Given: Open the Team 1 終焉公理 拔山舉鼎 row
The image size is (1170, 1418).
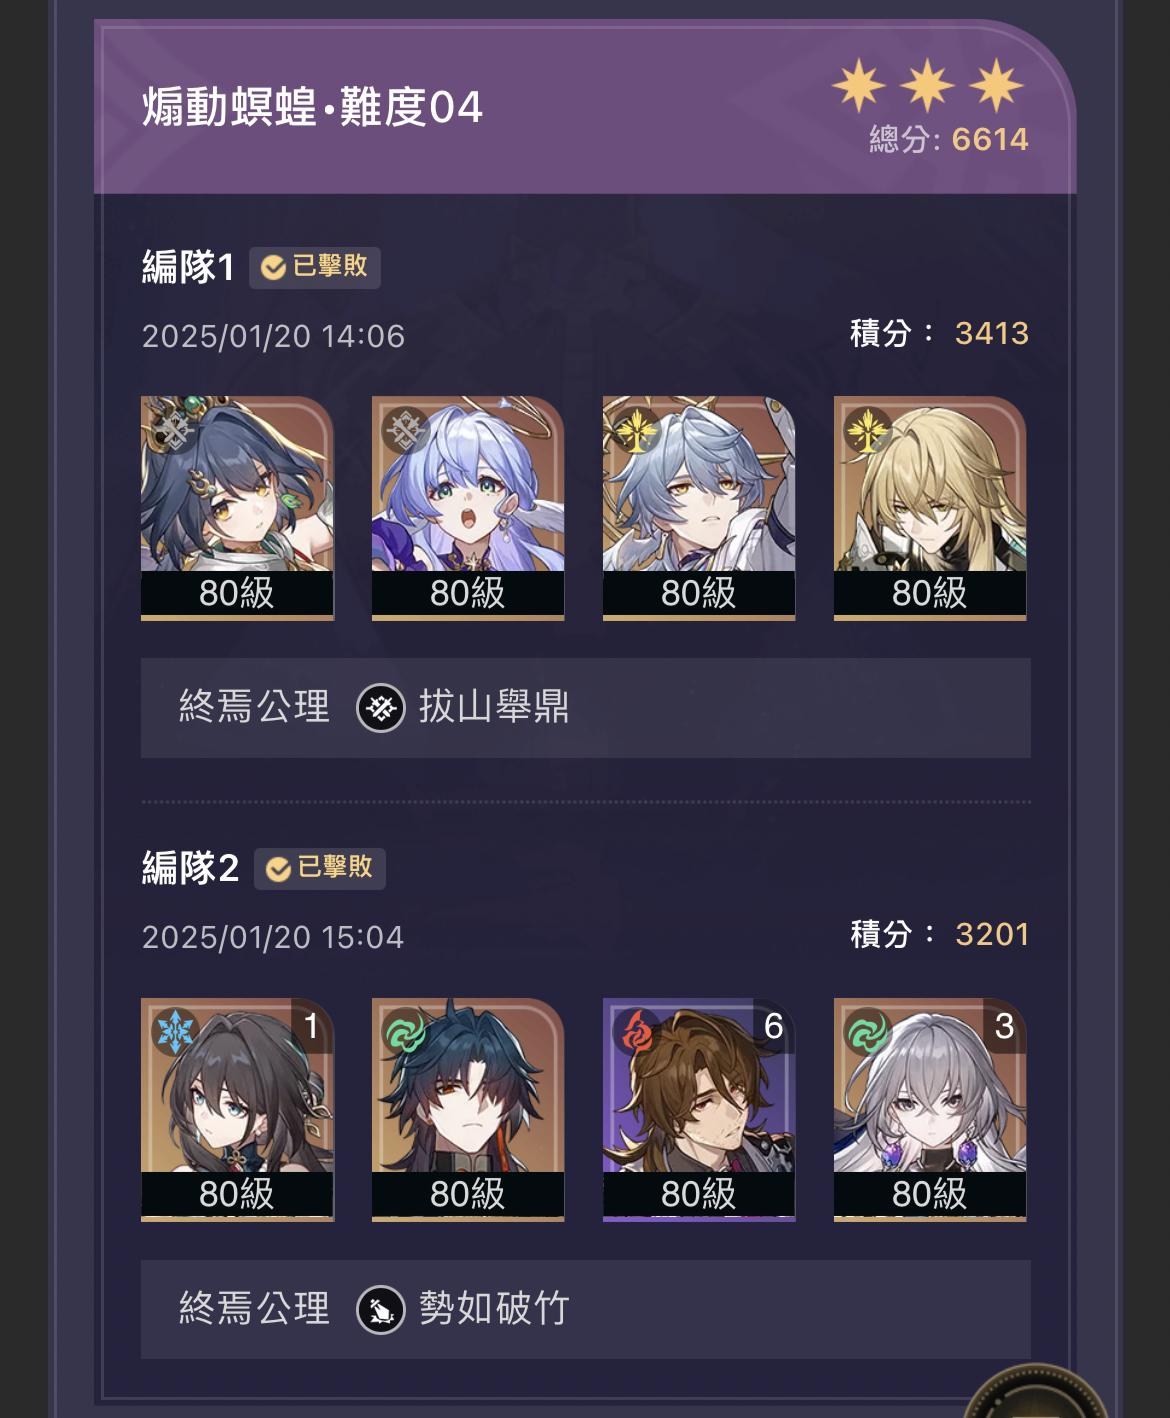Looking at the screenshot, I should click(x=586, y=708).
